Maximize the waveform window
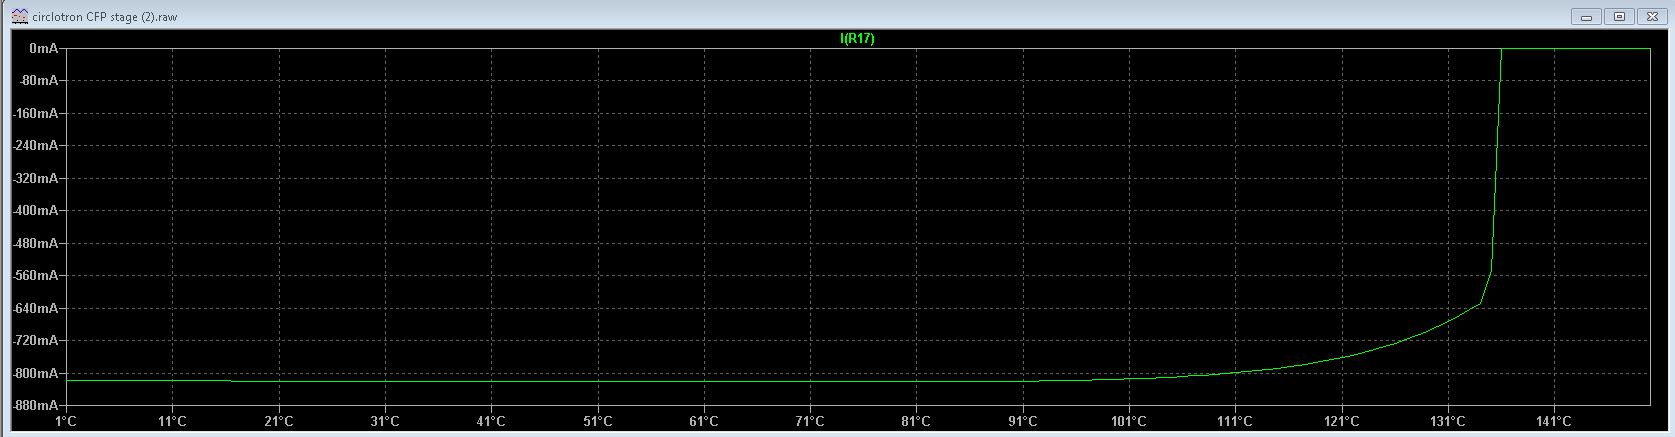 [x=1619, y=17]
